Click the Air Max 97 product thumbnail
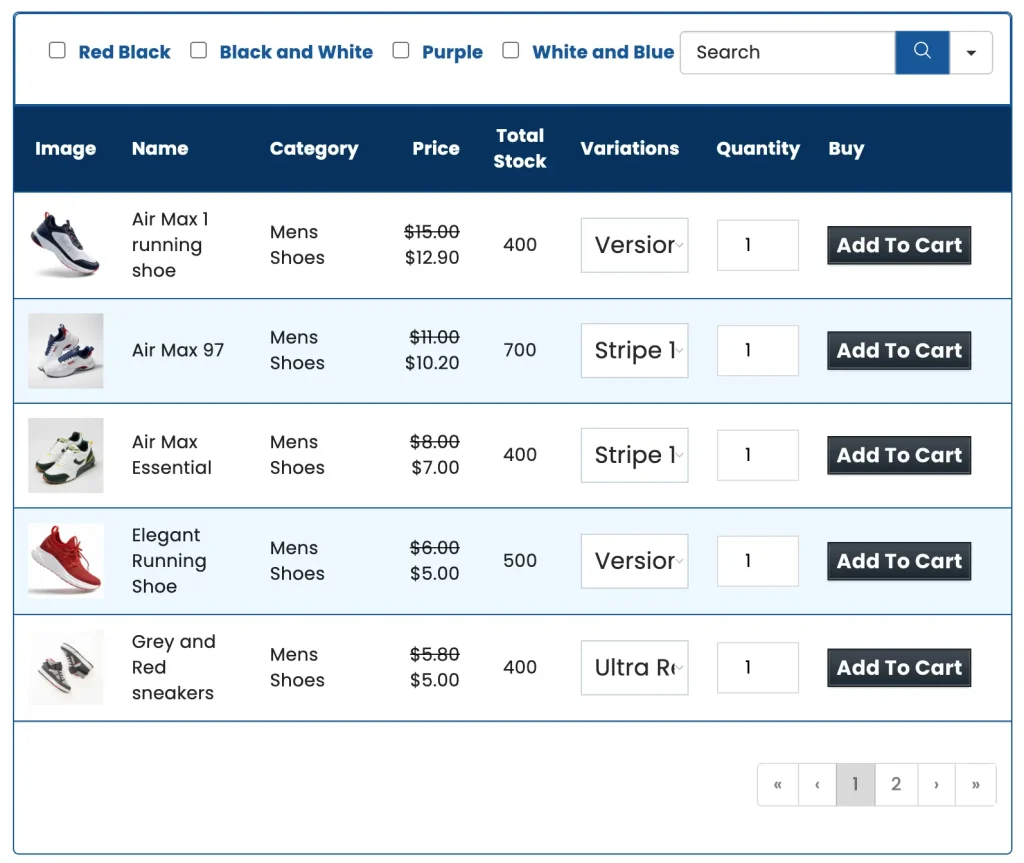The height and width of the screenshot is (863, 1024). point(65,350)
